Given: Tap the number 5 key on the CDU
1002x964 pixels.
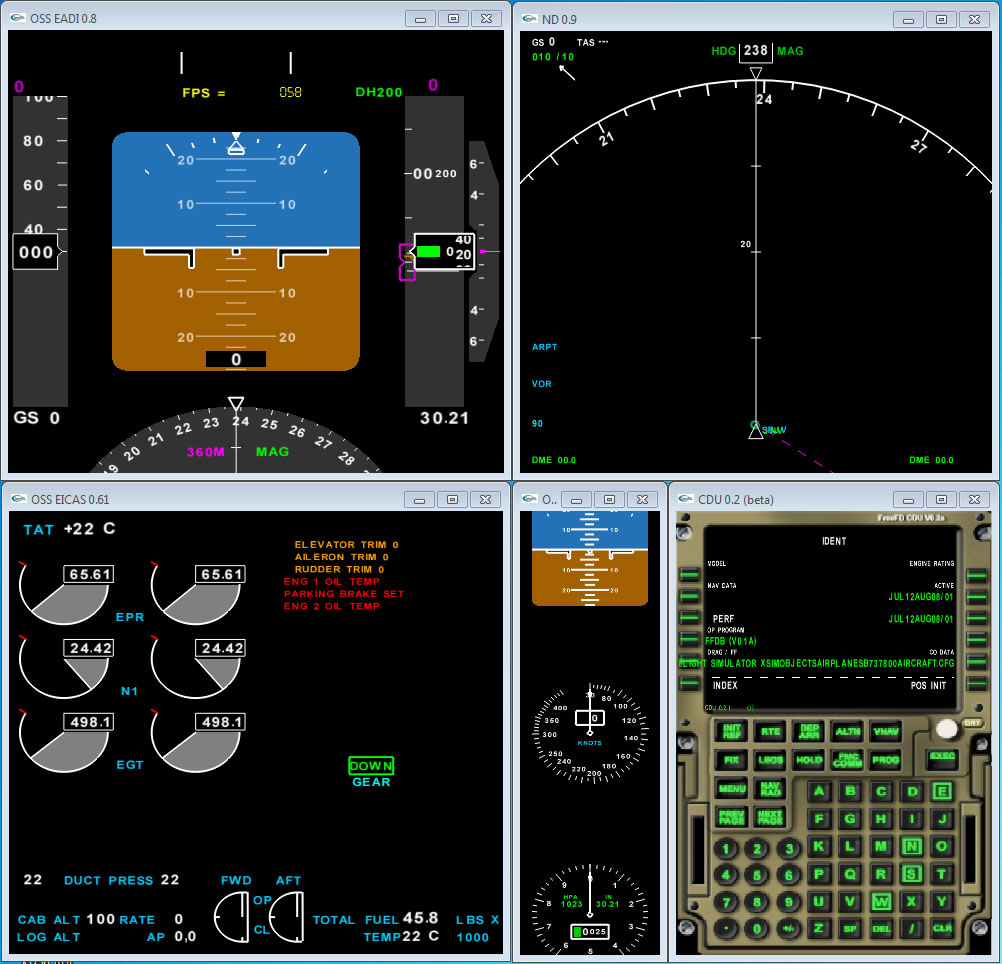Looking at the screenshot, I should click(x=757, y=875).
